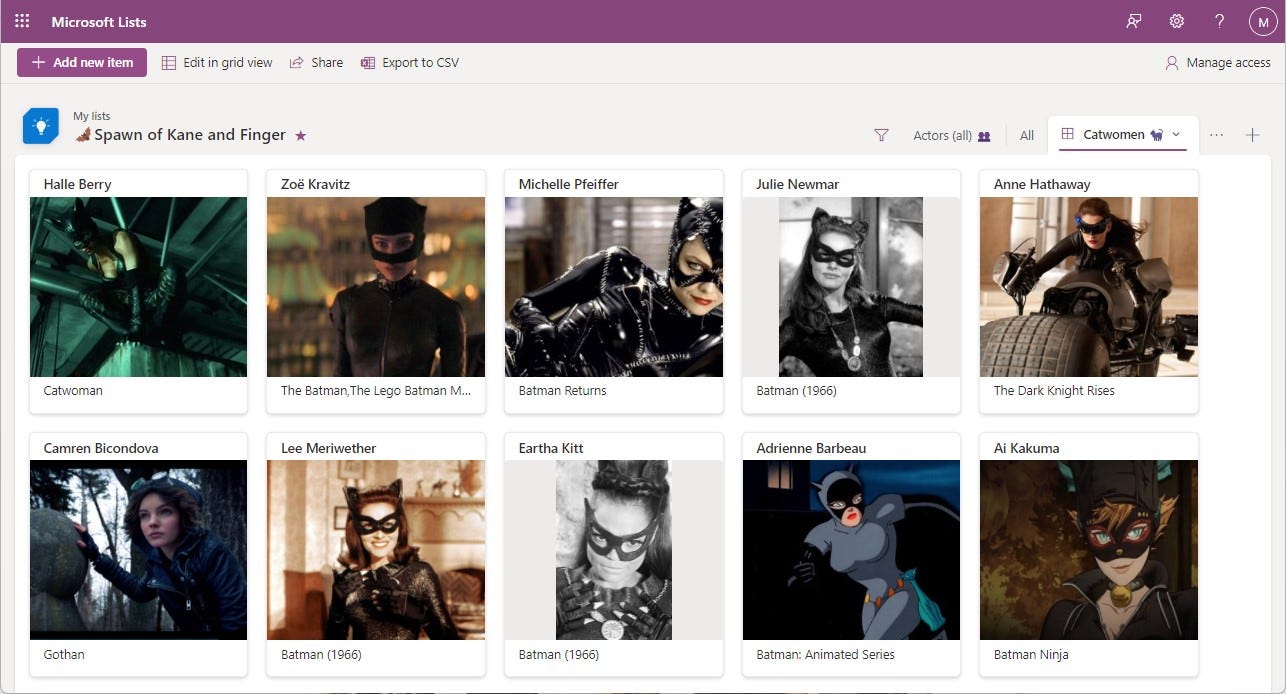This screenshot has width=1286, height=694.
Task: Click the Zoë Kravitz card title
Action: click(x=315, y=184)
